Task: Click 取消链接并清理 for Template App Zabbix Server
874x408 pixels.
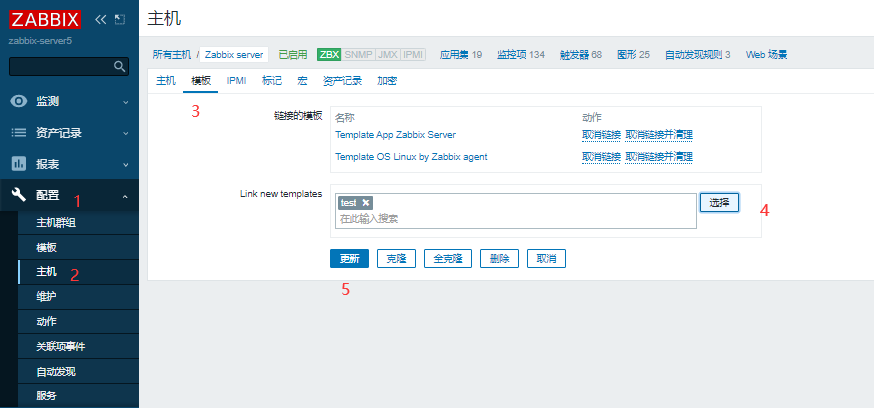Action: (x=659, y=135)
